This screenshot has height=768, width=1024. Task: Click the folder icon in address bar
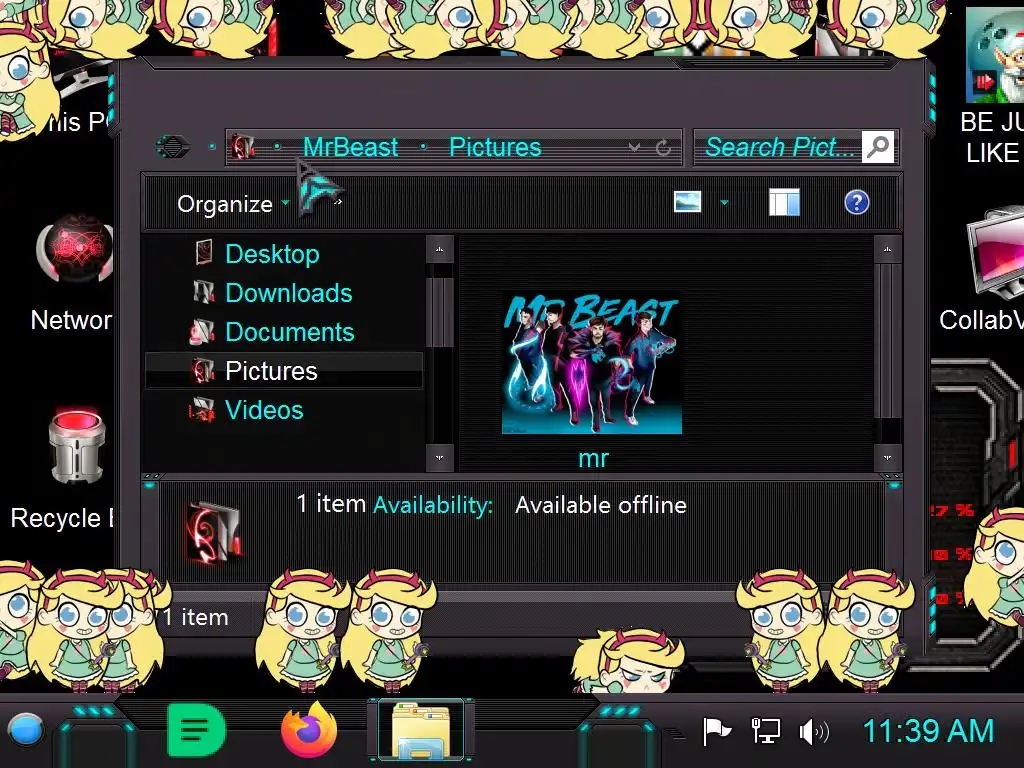click(242, 147)
